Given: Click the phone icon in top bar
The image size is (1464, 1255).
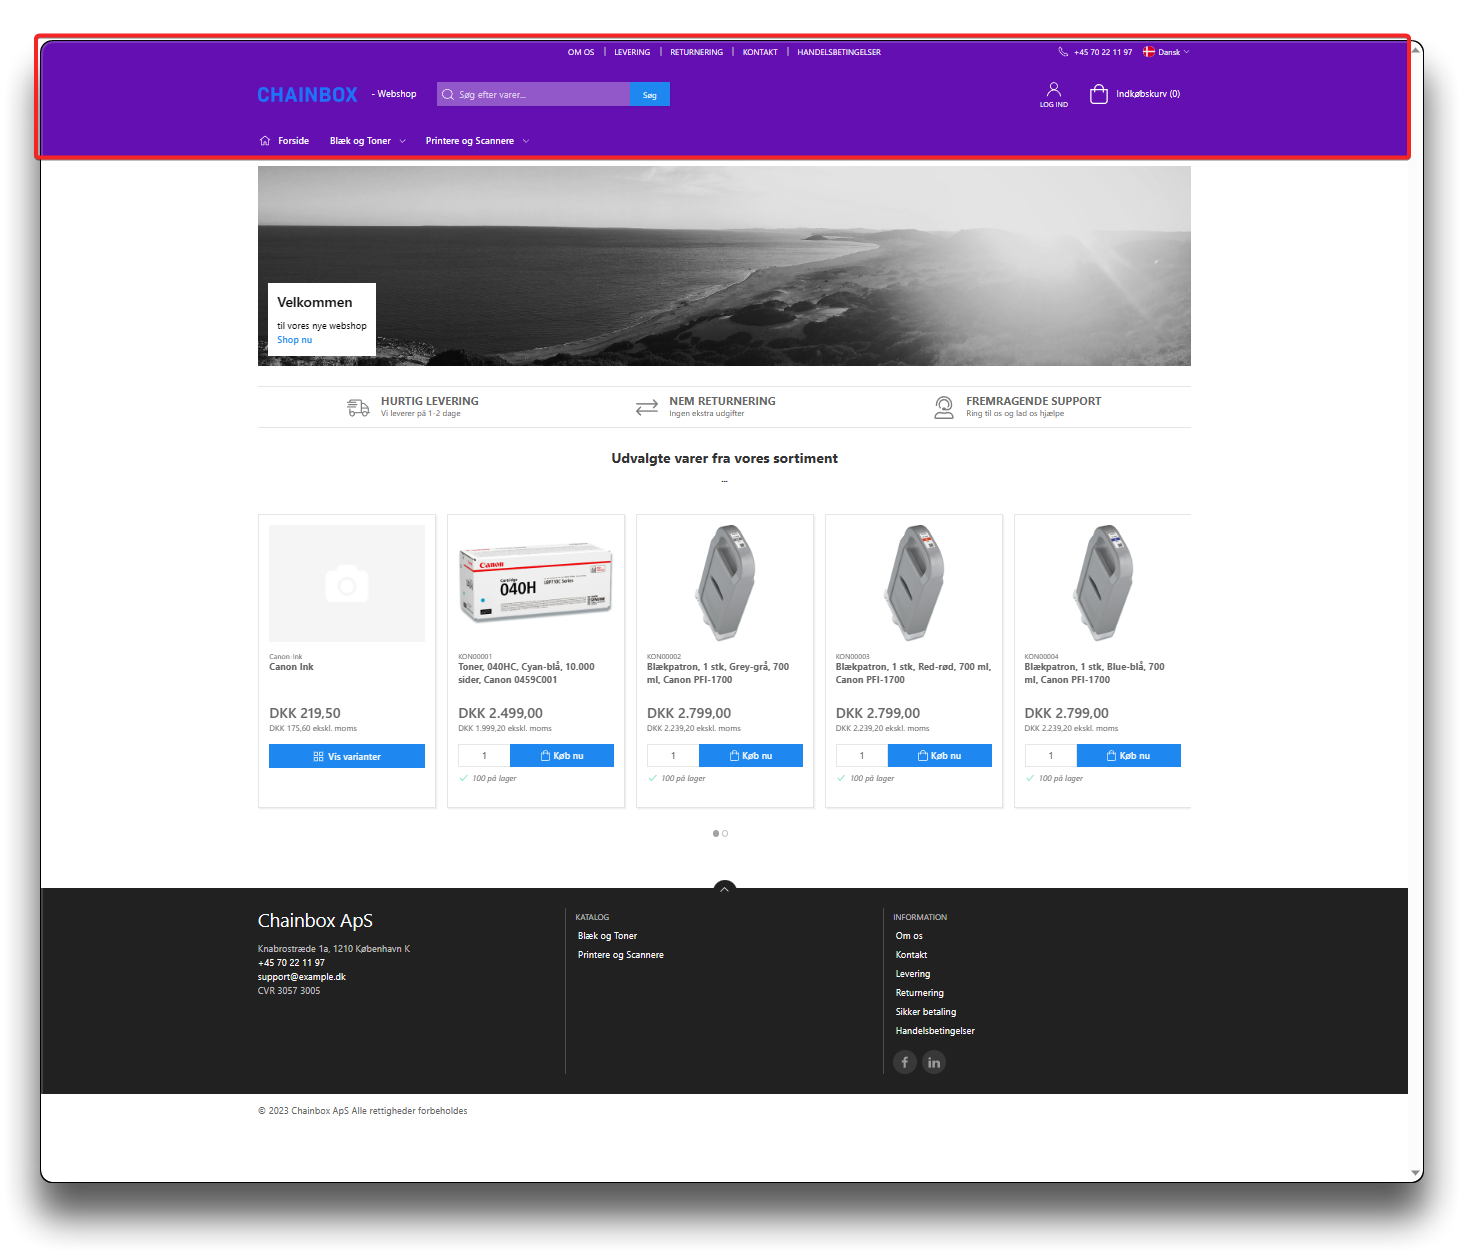Looking at the screenshot, I should [x=1063, y=52].
